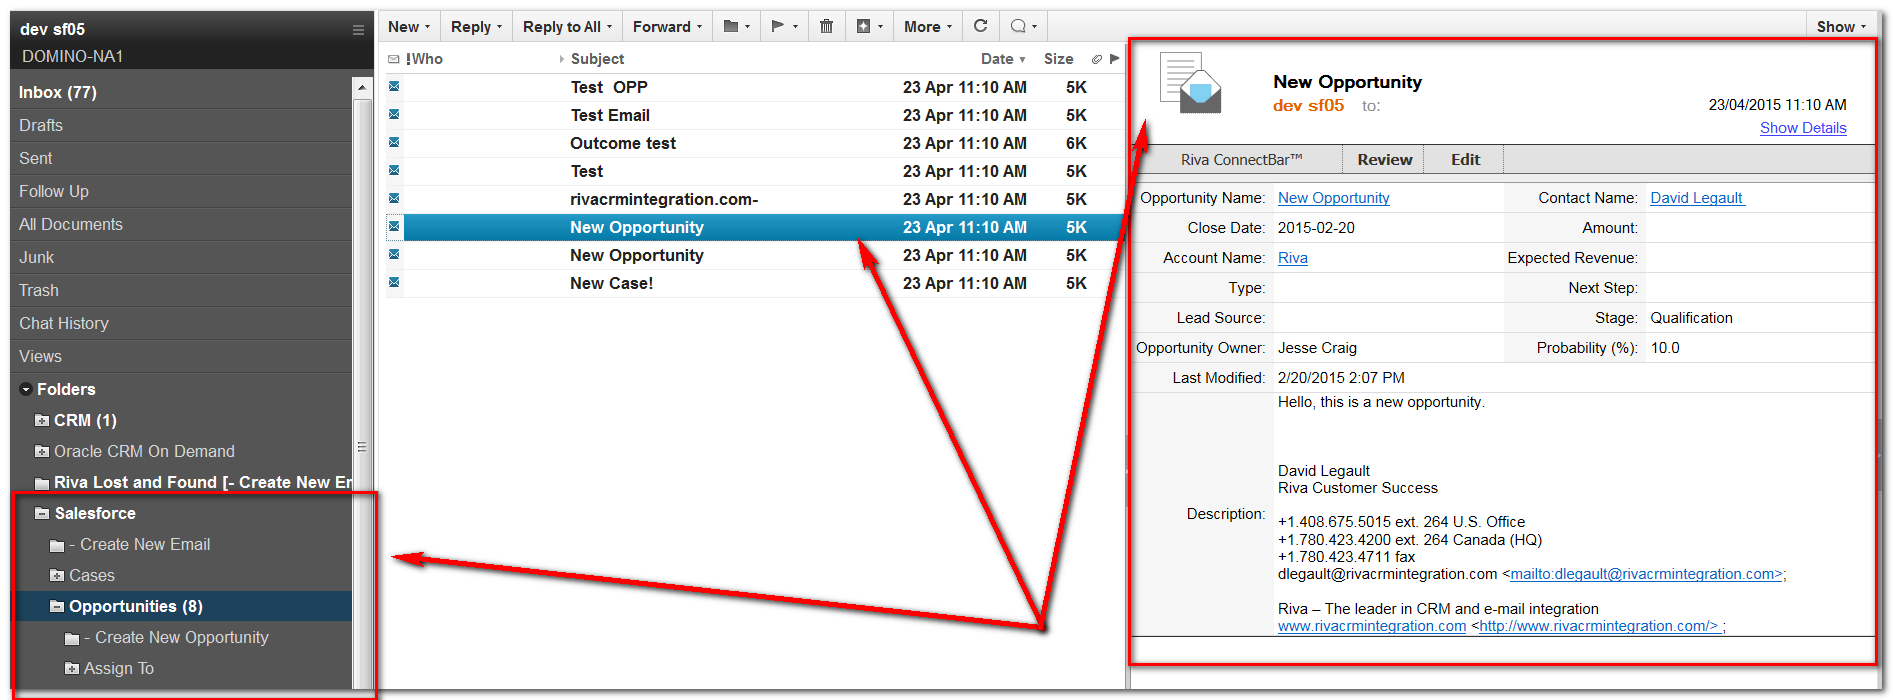This screenshot has width=1893, height=700.
Task: Open the Edit tab in Riva ConnectBar
Action: [1465, 160]
